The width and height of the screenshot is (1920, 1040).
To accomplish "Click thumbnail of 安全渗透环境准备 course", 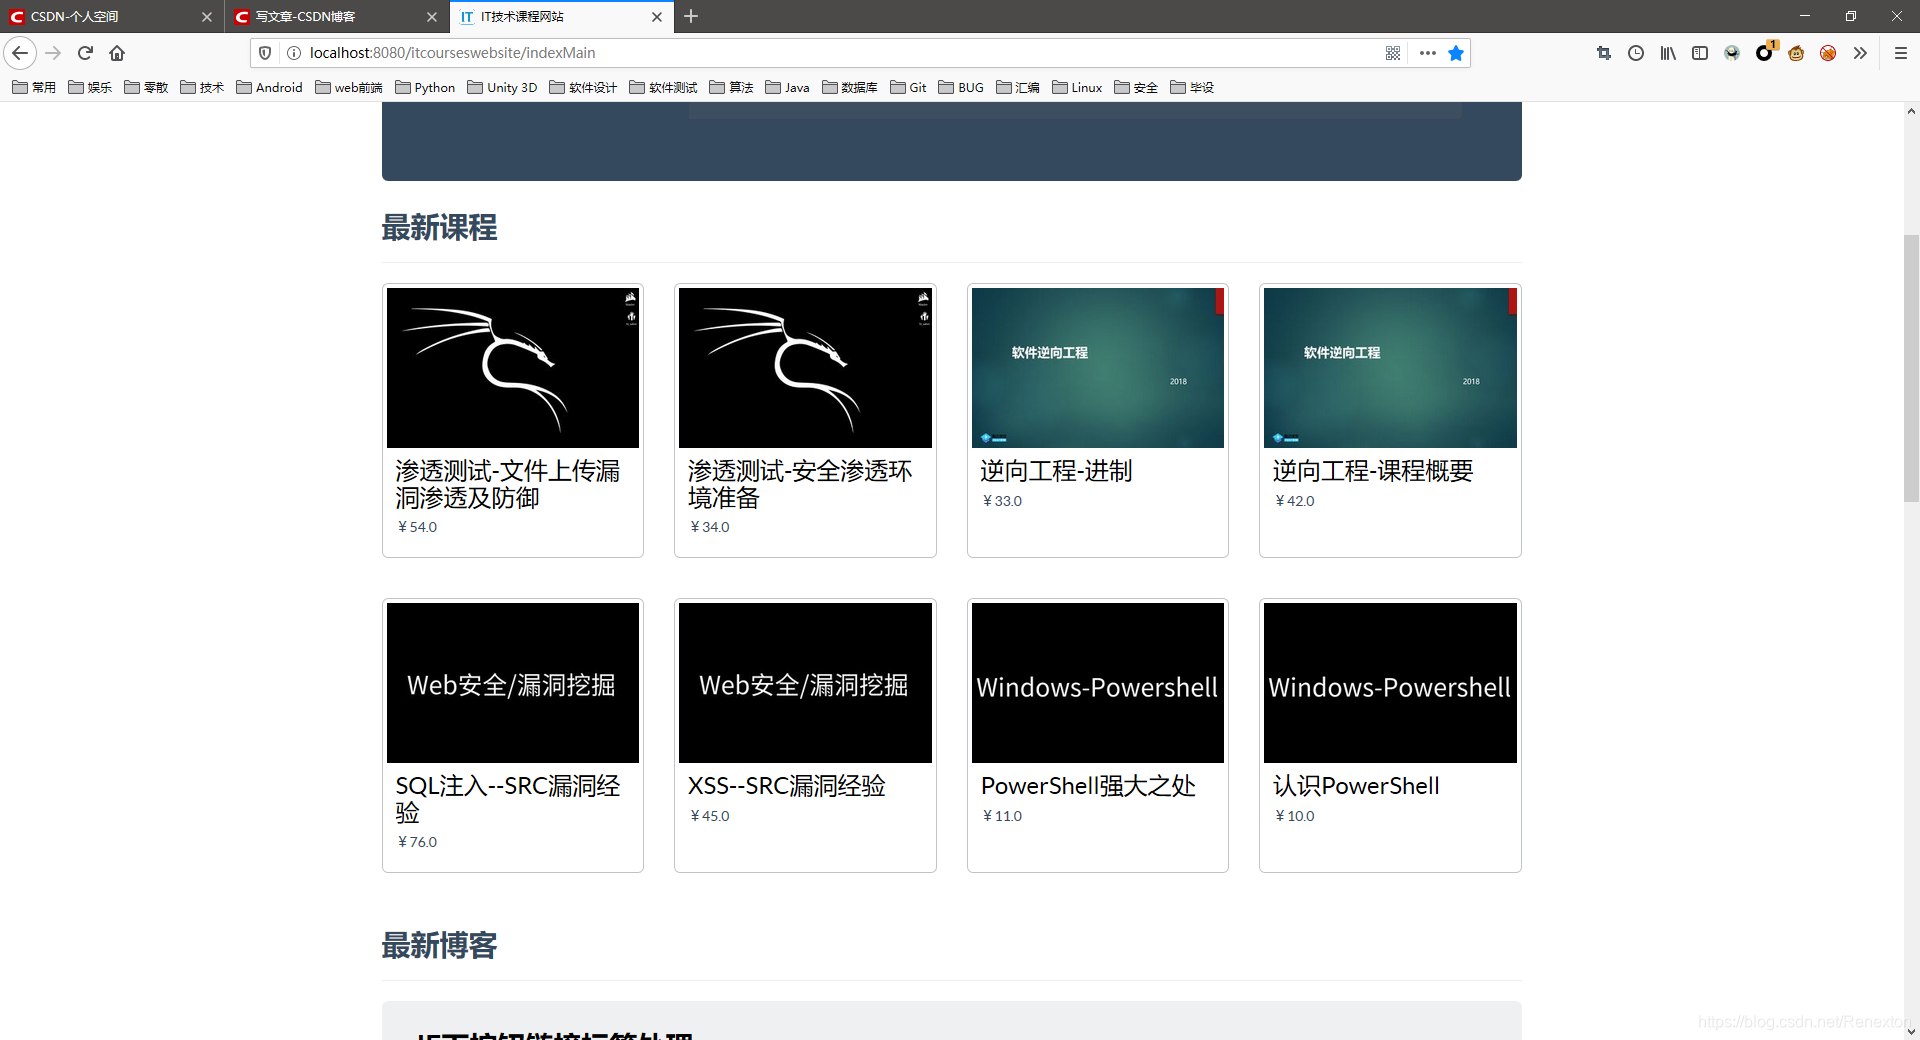I will (805, 368).
